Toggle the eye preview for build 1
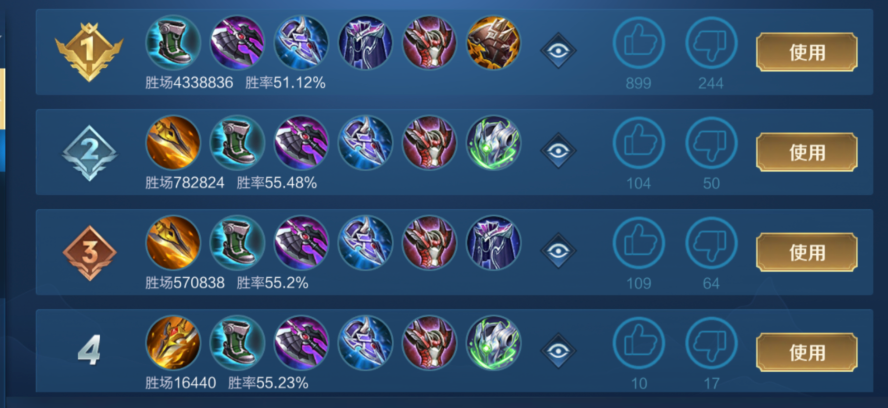 click(x=558, y=50)
